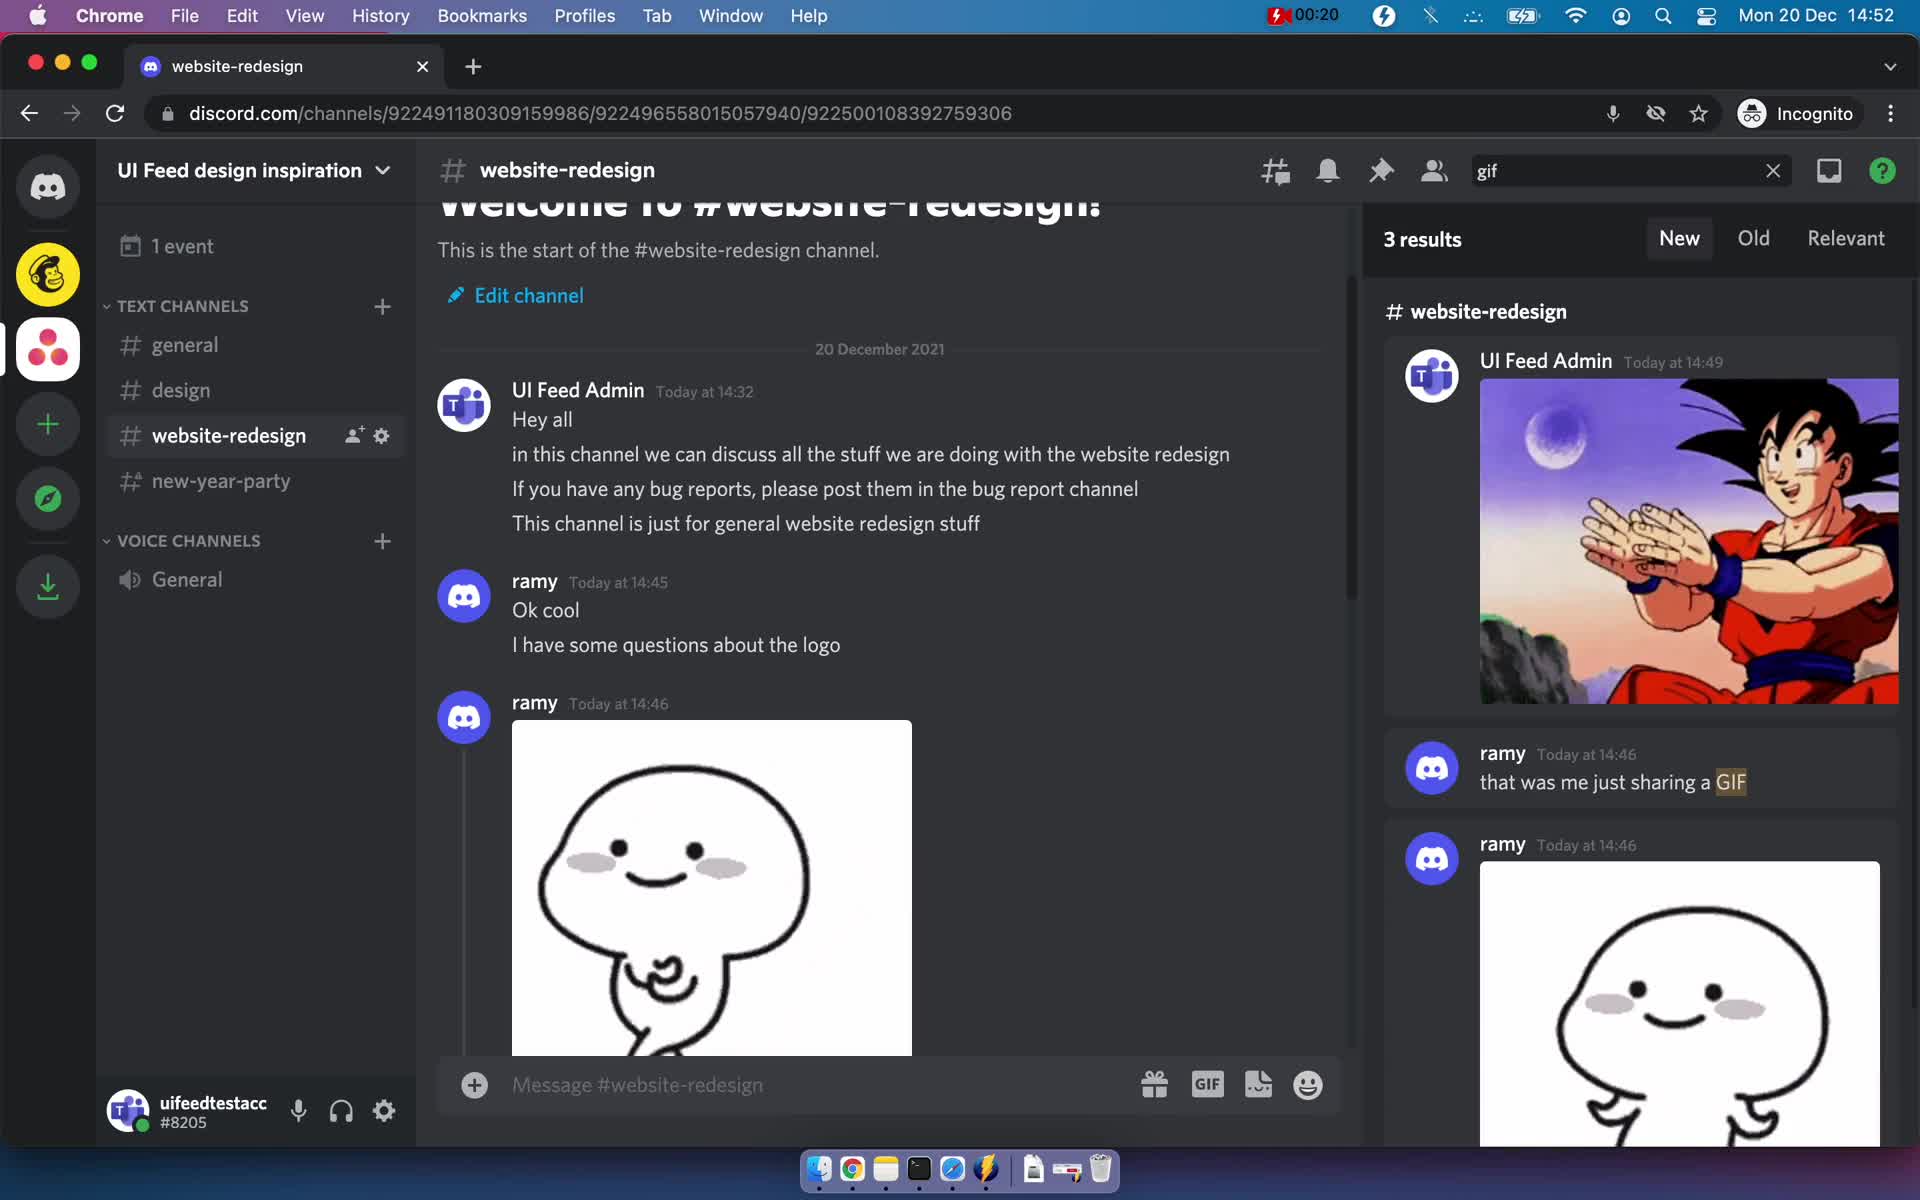
Task: Click the Old tab in search results
Action: click(1753, 236)
